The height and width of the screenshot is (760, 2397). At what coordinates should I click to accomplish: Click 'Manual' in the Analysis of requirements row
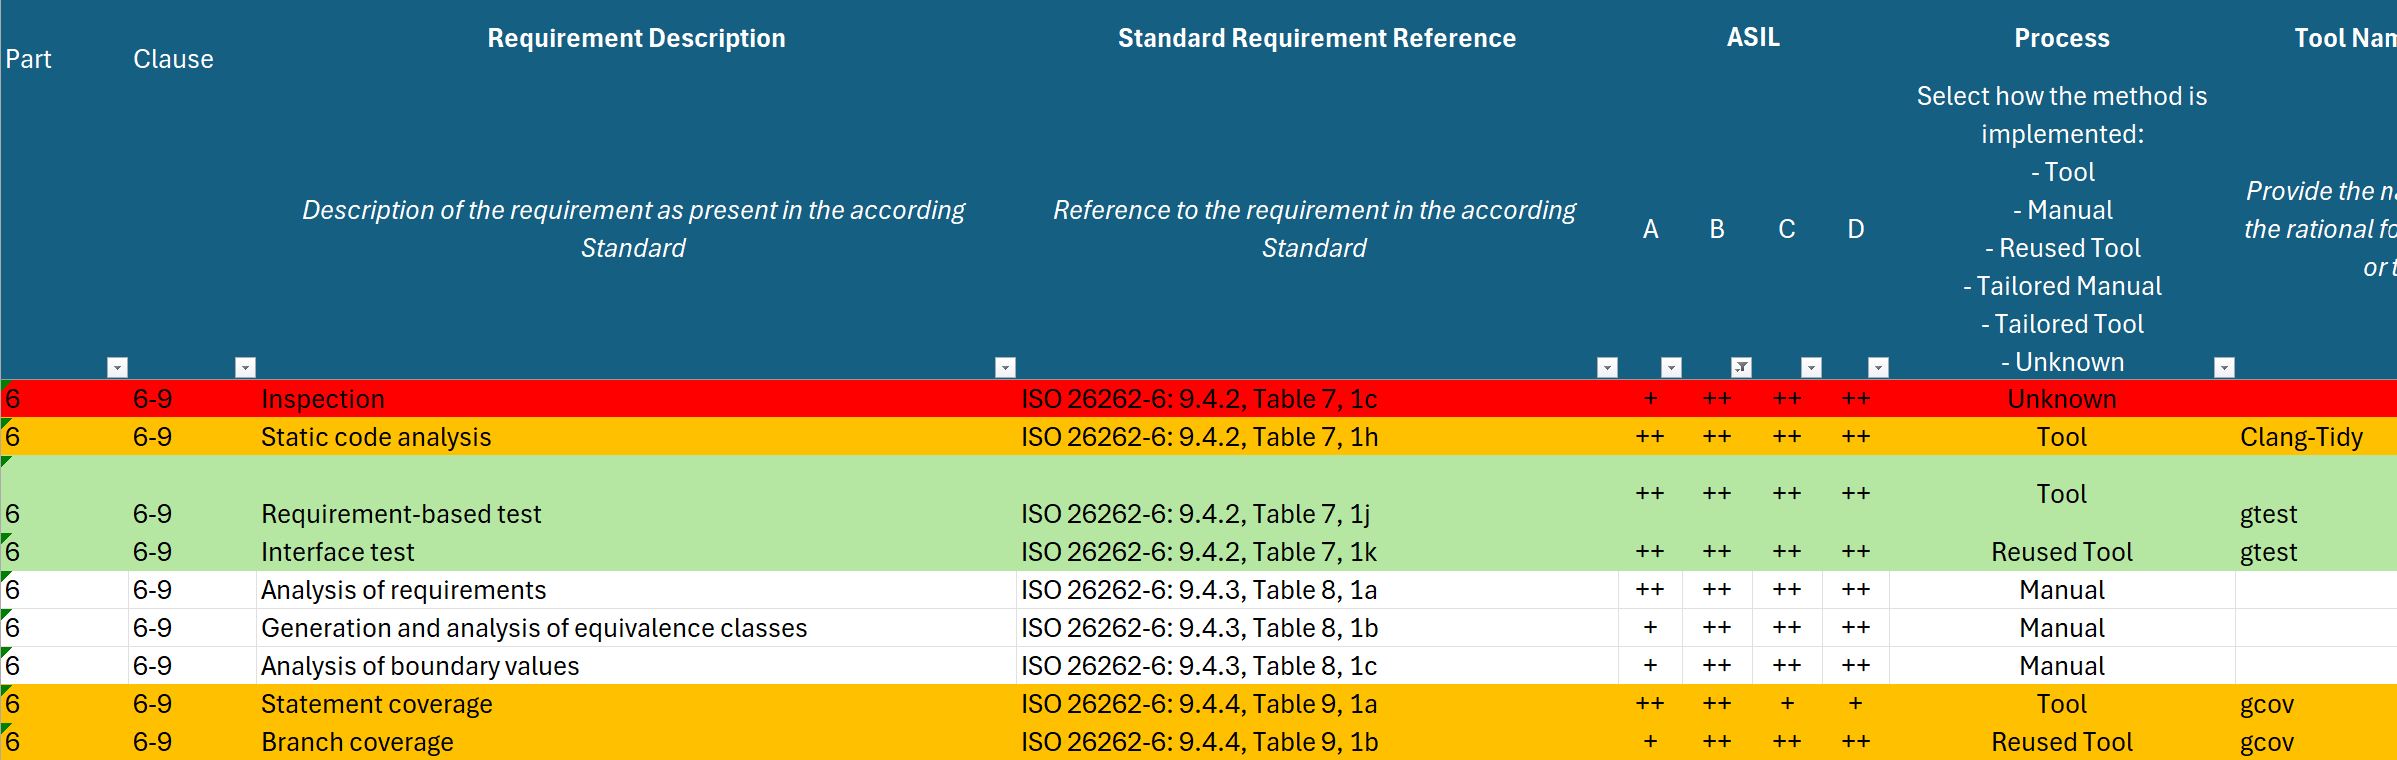pos(2062,590)
